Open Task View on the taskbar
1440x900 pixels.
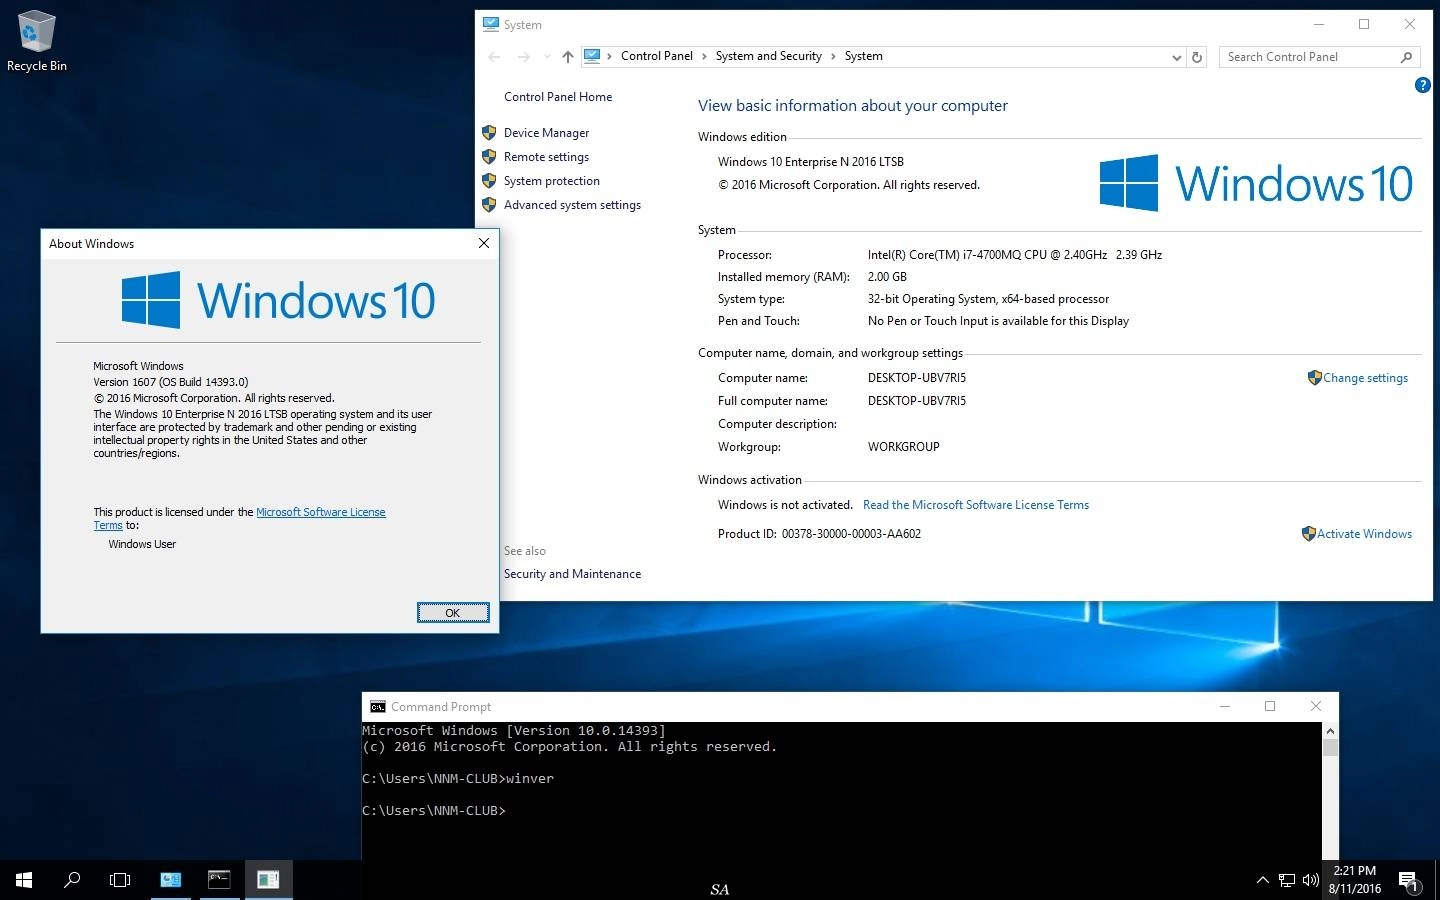pyautogui.click(x=120, y=880)
